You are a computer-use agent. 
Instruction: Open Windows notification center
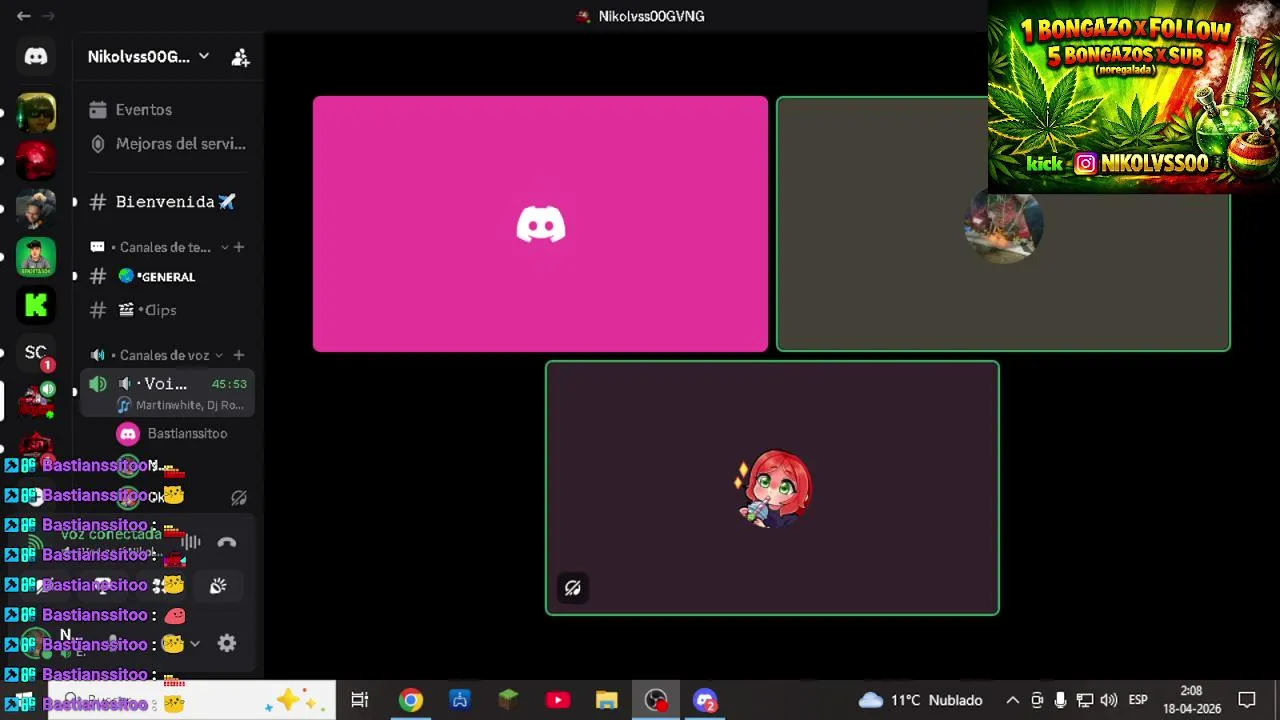click(x=1247, y=700)
